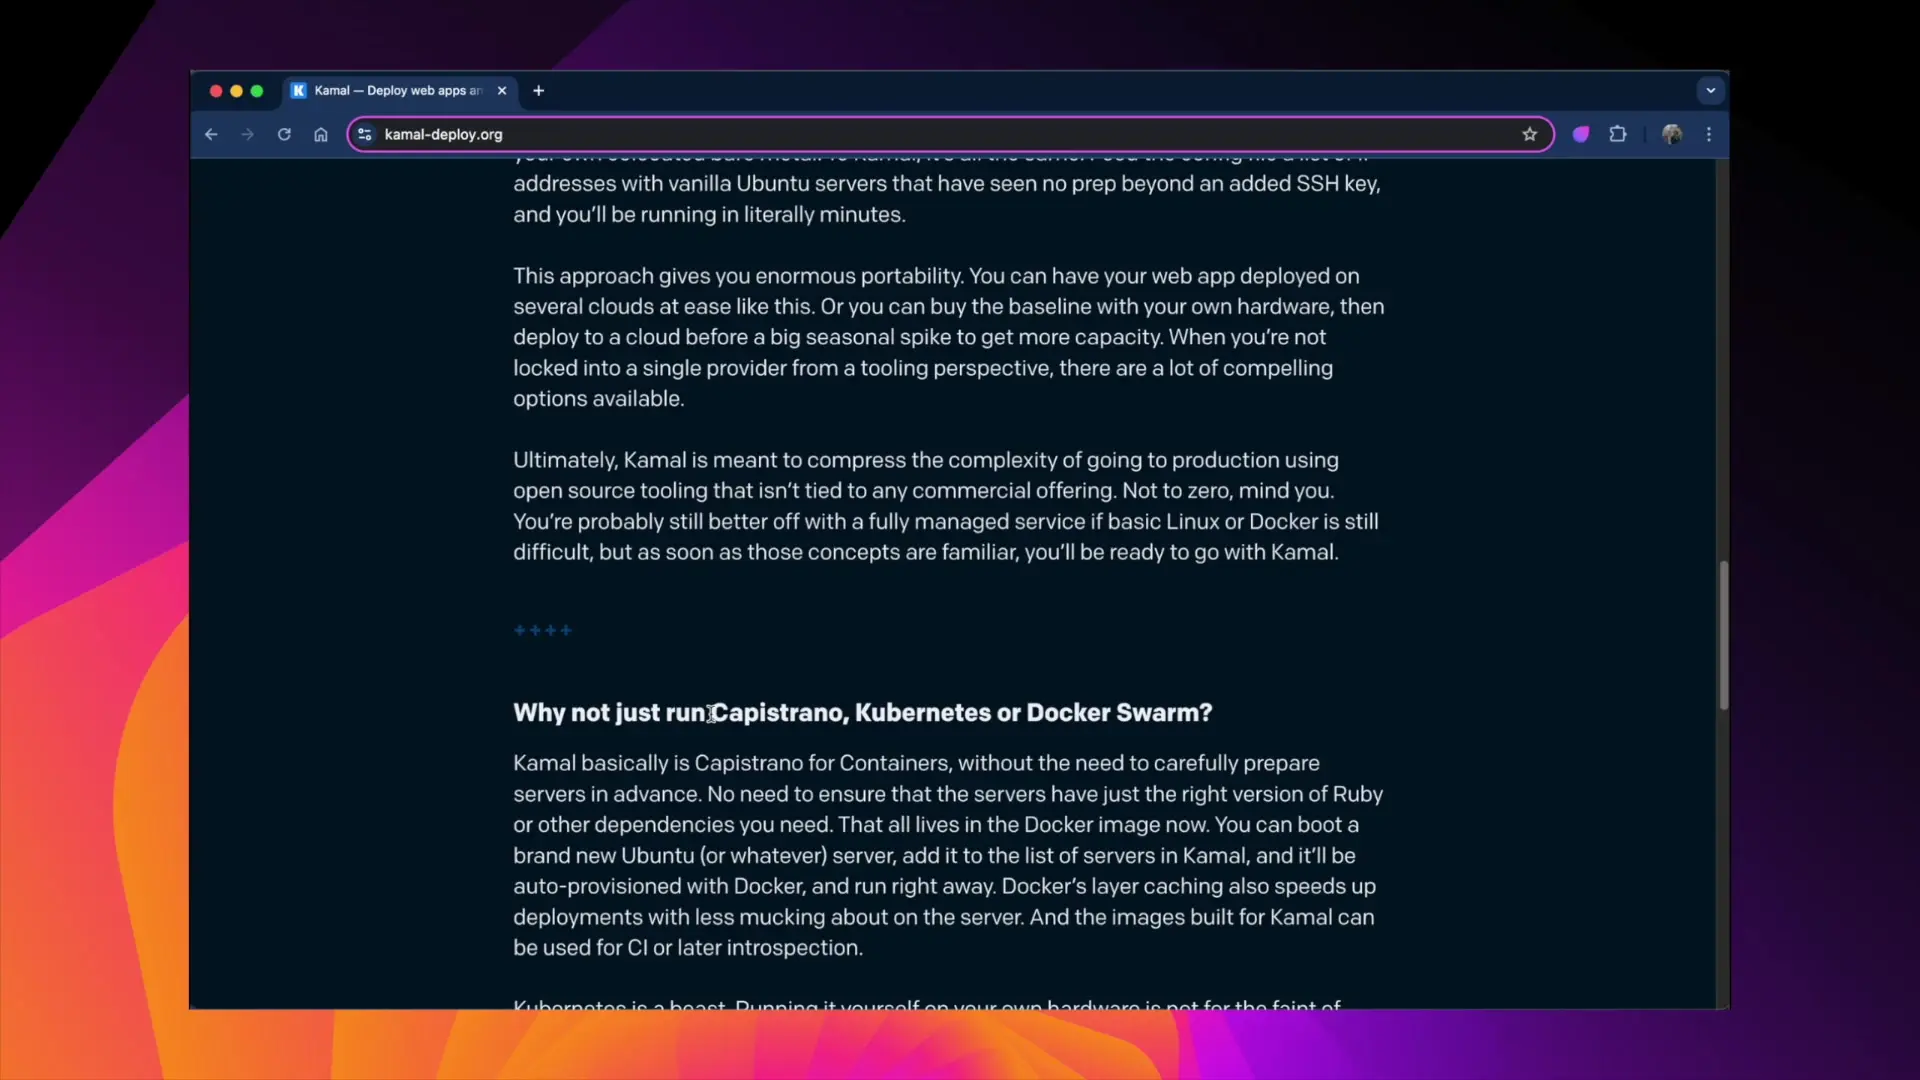Click heading "Why not just run Capistrano, Kubernetes or Docker Swarm?"
The width and height of the screenshot is (1920, 1080).
pos(862,712)
